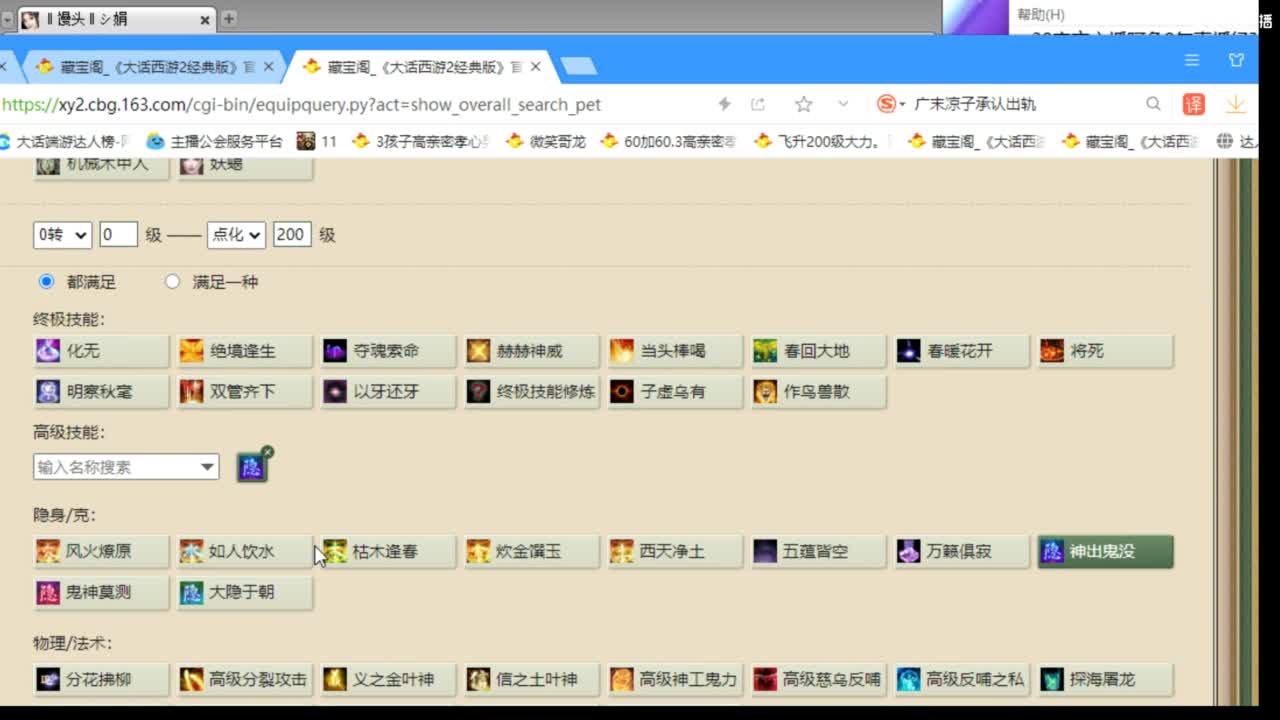Image resolution: width=1280 pixels, height=720 pixels.
Task: Select the 高级反哺之私 skill
Action: 962,679
